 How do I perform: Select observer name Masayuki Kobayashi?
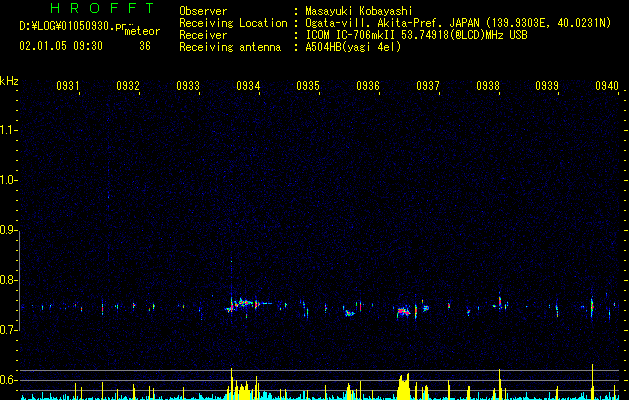coord(359,11)
